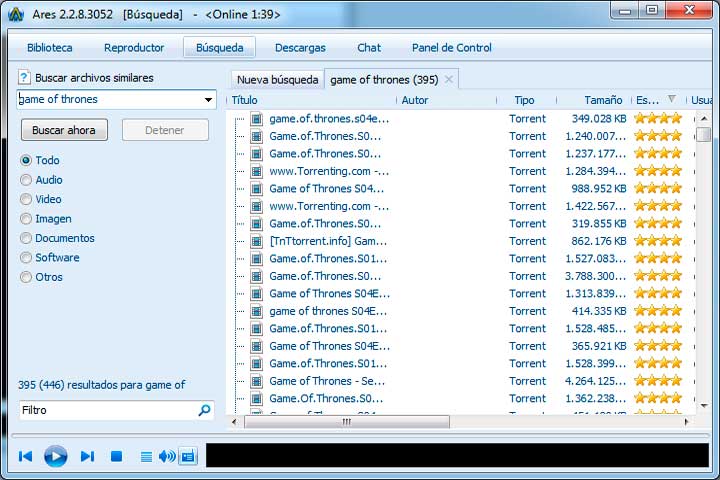Play the current media with the play button
The width and height of the screenshot is (720, 480).
56,456
